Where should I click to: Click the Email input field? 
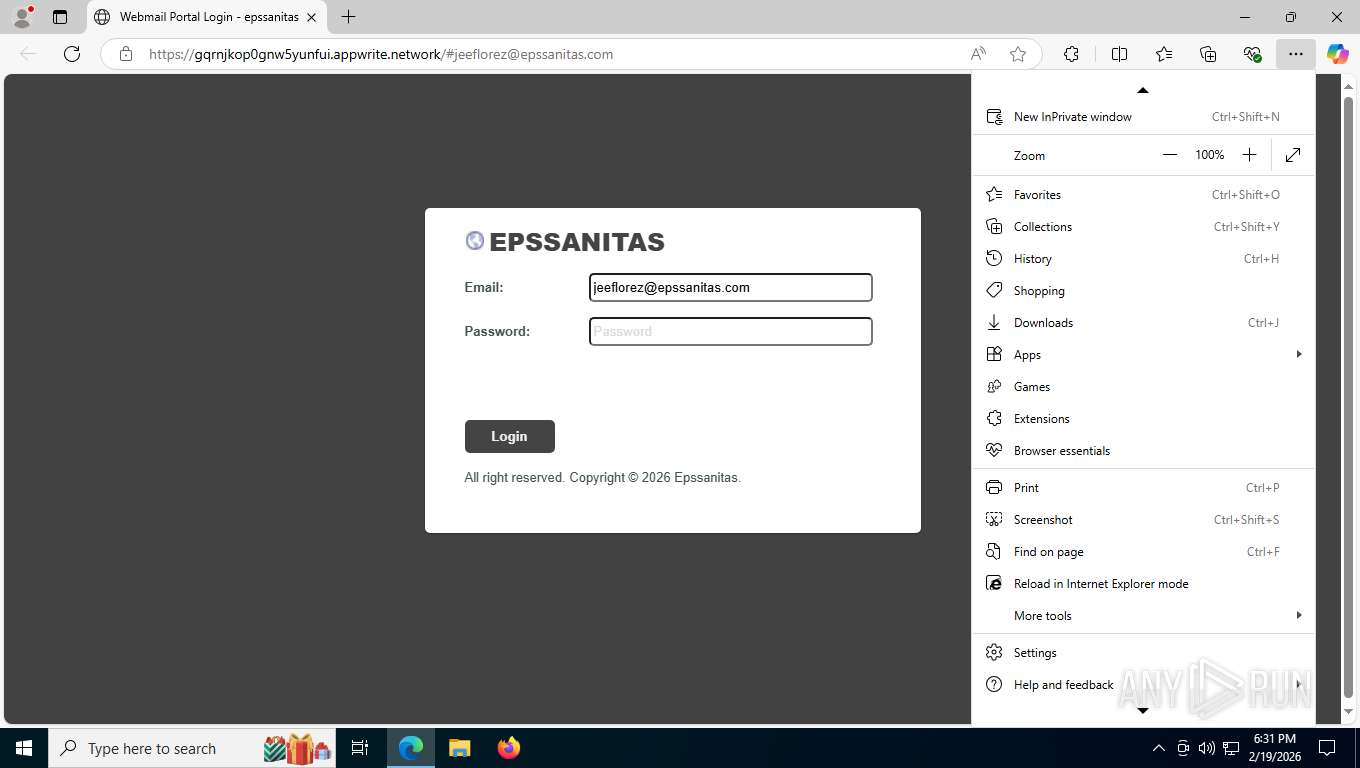pos(731,287)
